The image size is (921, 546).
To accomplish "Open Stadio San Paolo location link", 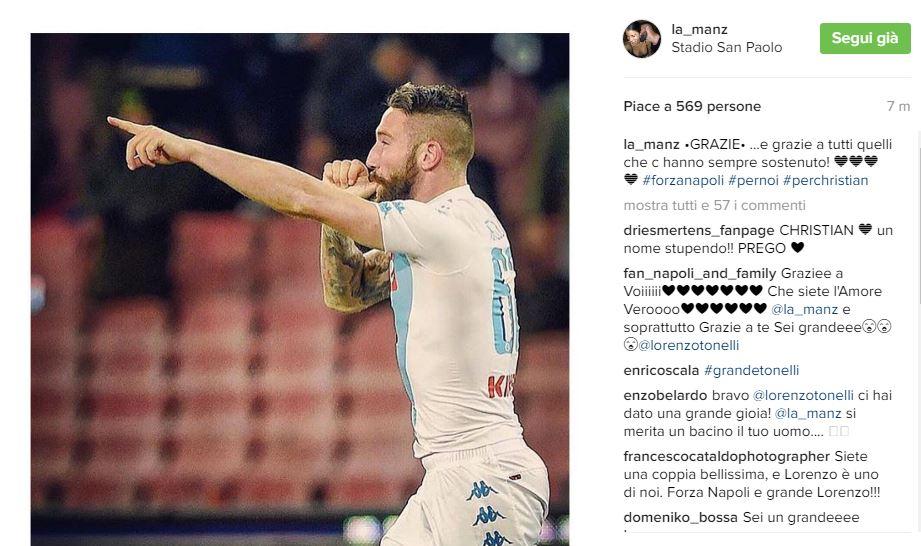I will click(x=727, y=48).
